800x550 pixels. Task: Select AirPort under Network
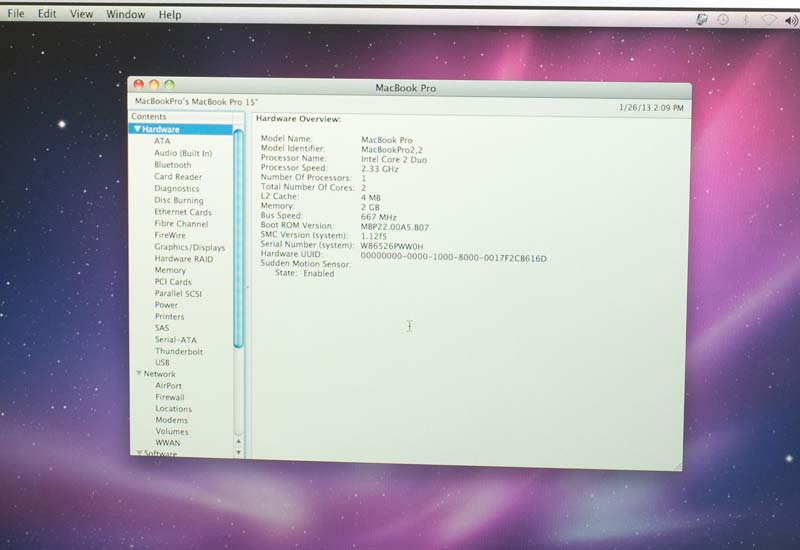click(x=168, y=386)
